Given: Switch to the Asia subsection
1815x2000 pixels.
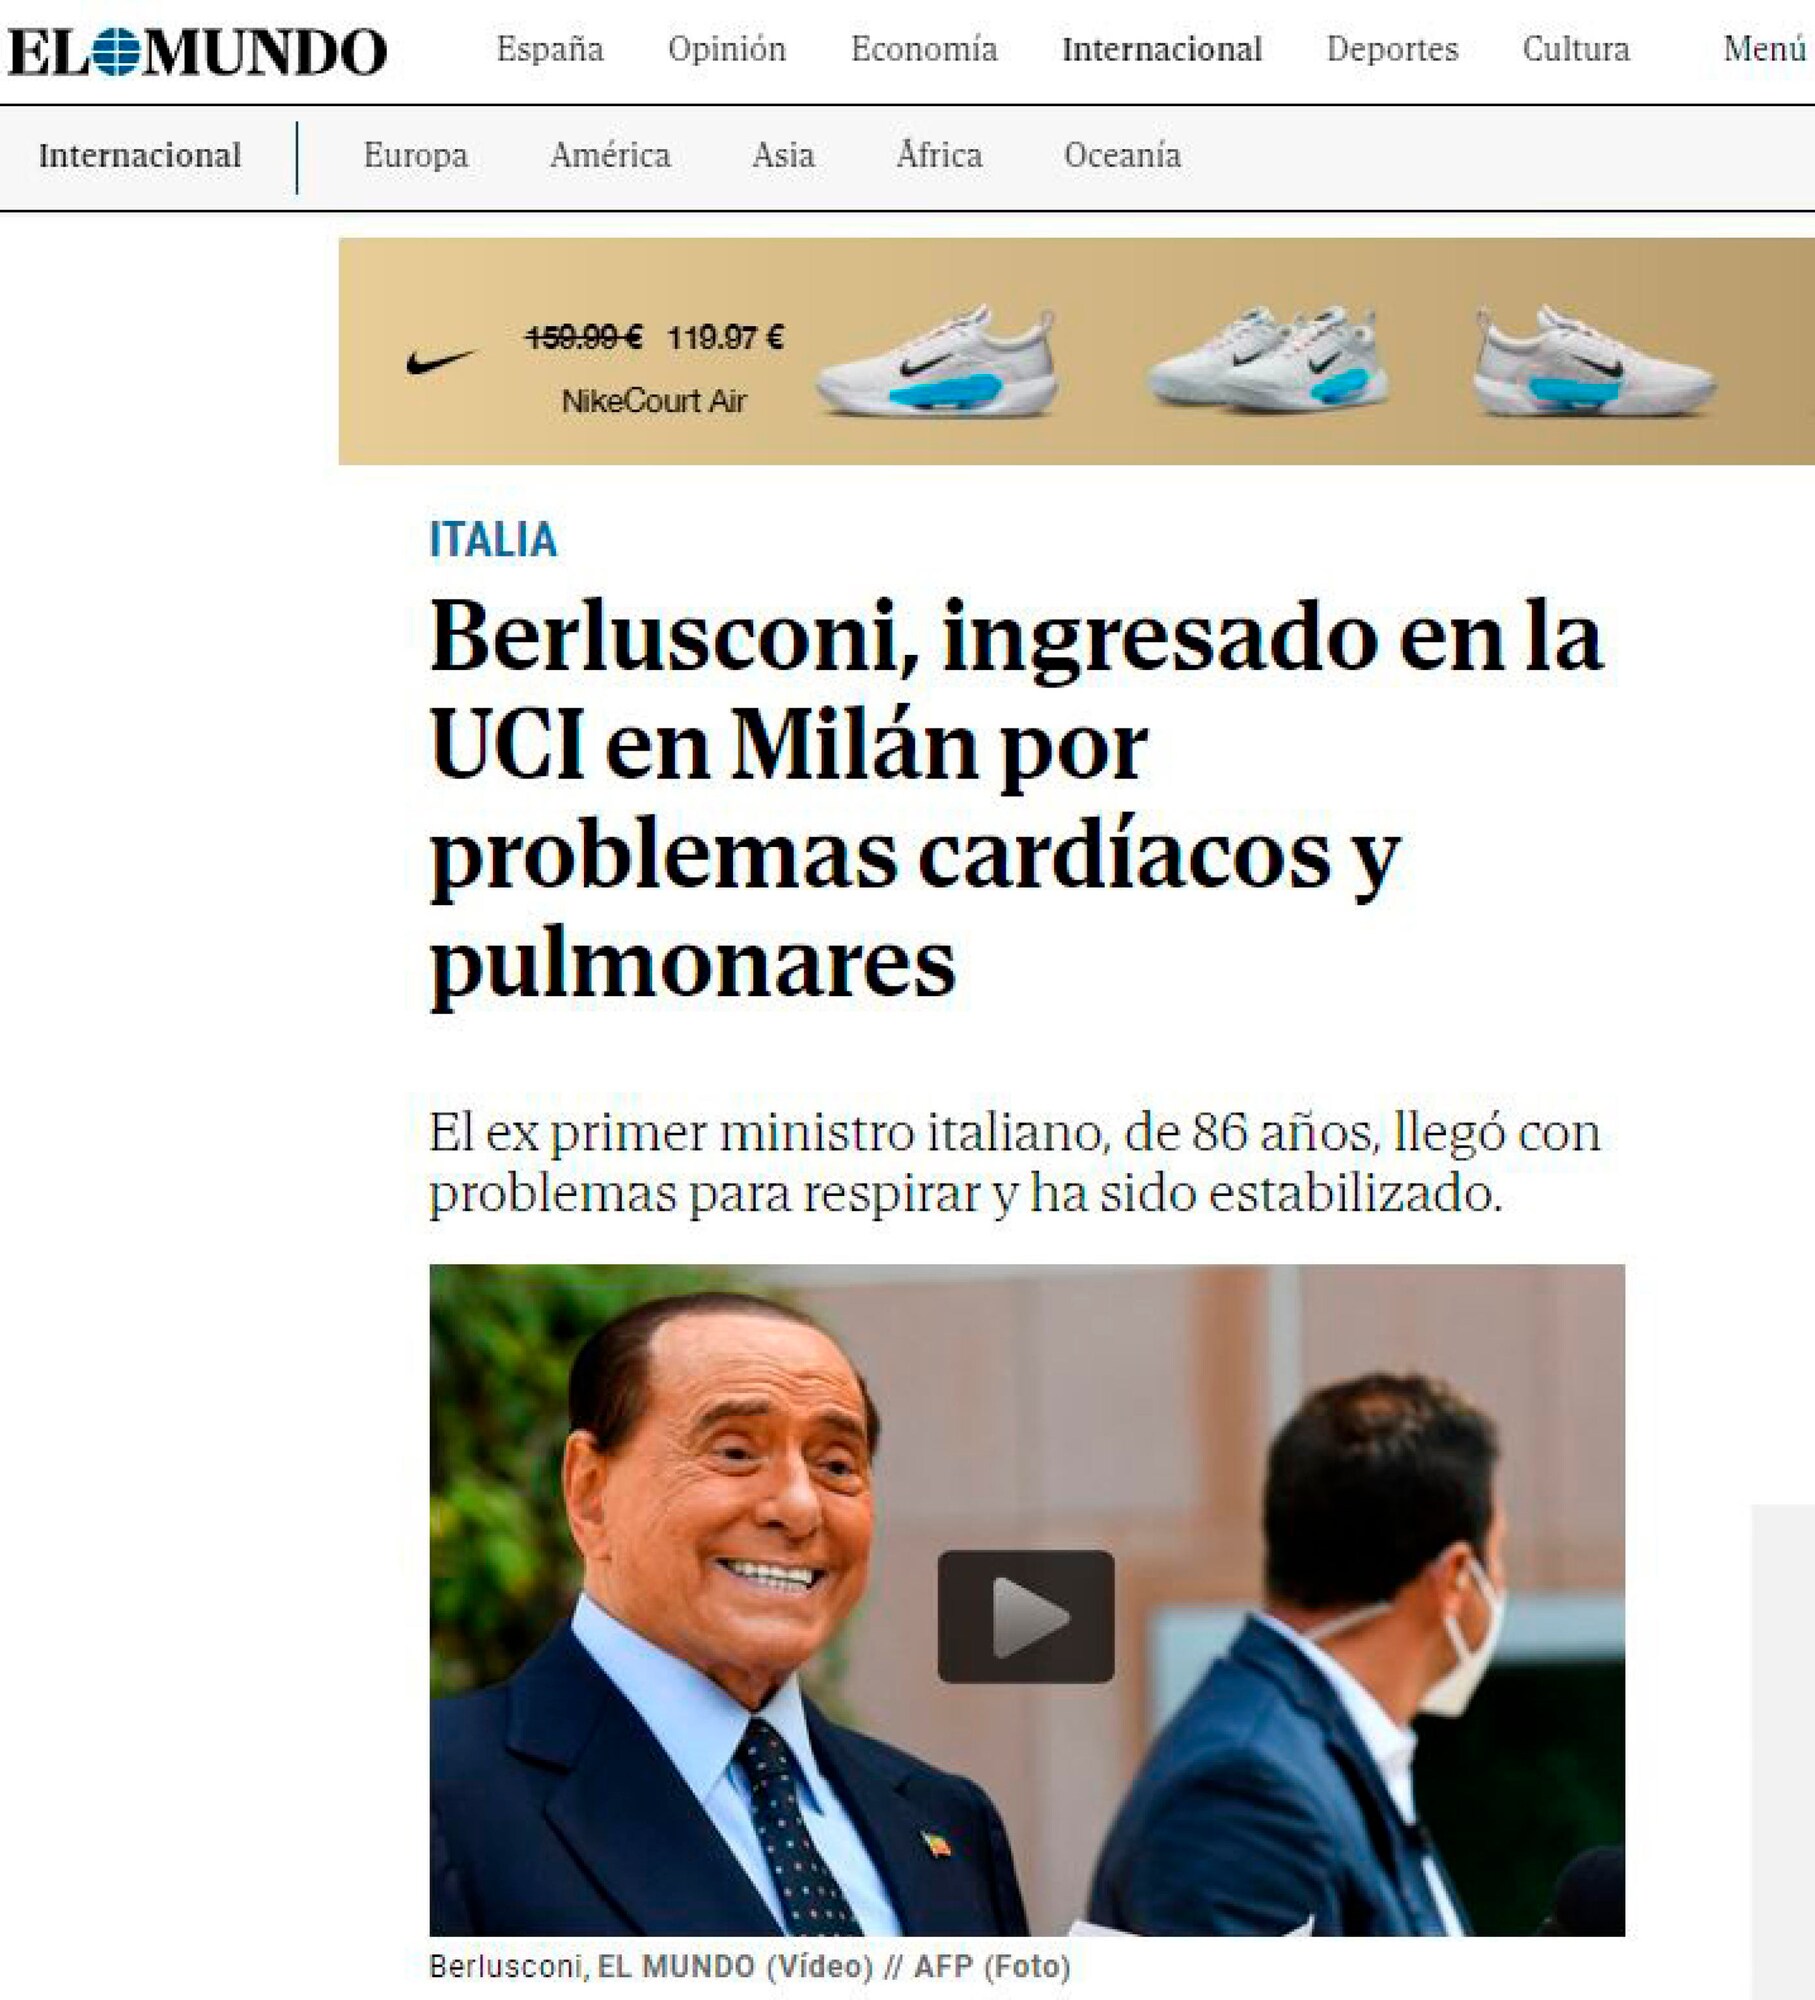Looking at the screenshot, I should click(x=783, y=155).
